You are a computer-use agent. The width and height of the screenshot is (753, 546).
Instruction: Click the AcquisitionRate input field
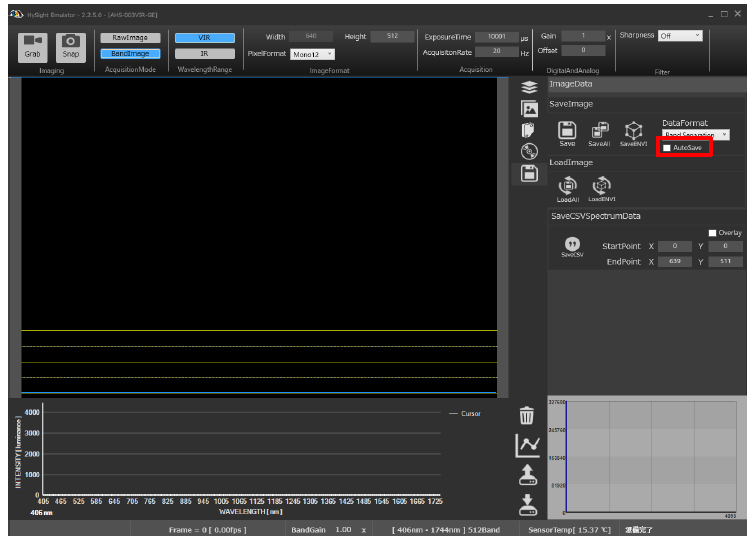click(497, 51)
